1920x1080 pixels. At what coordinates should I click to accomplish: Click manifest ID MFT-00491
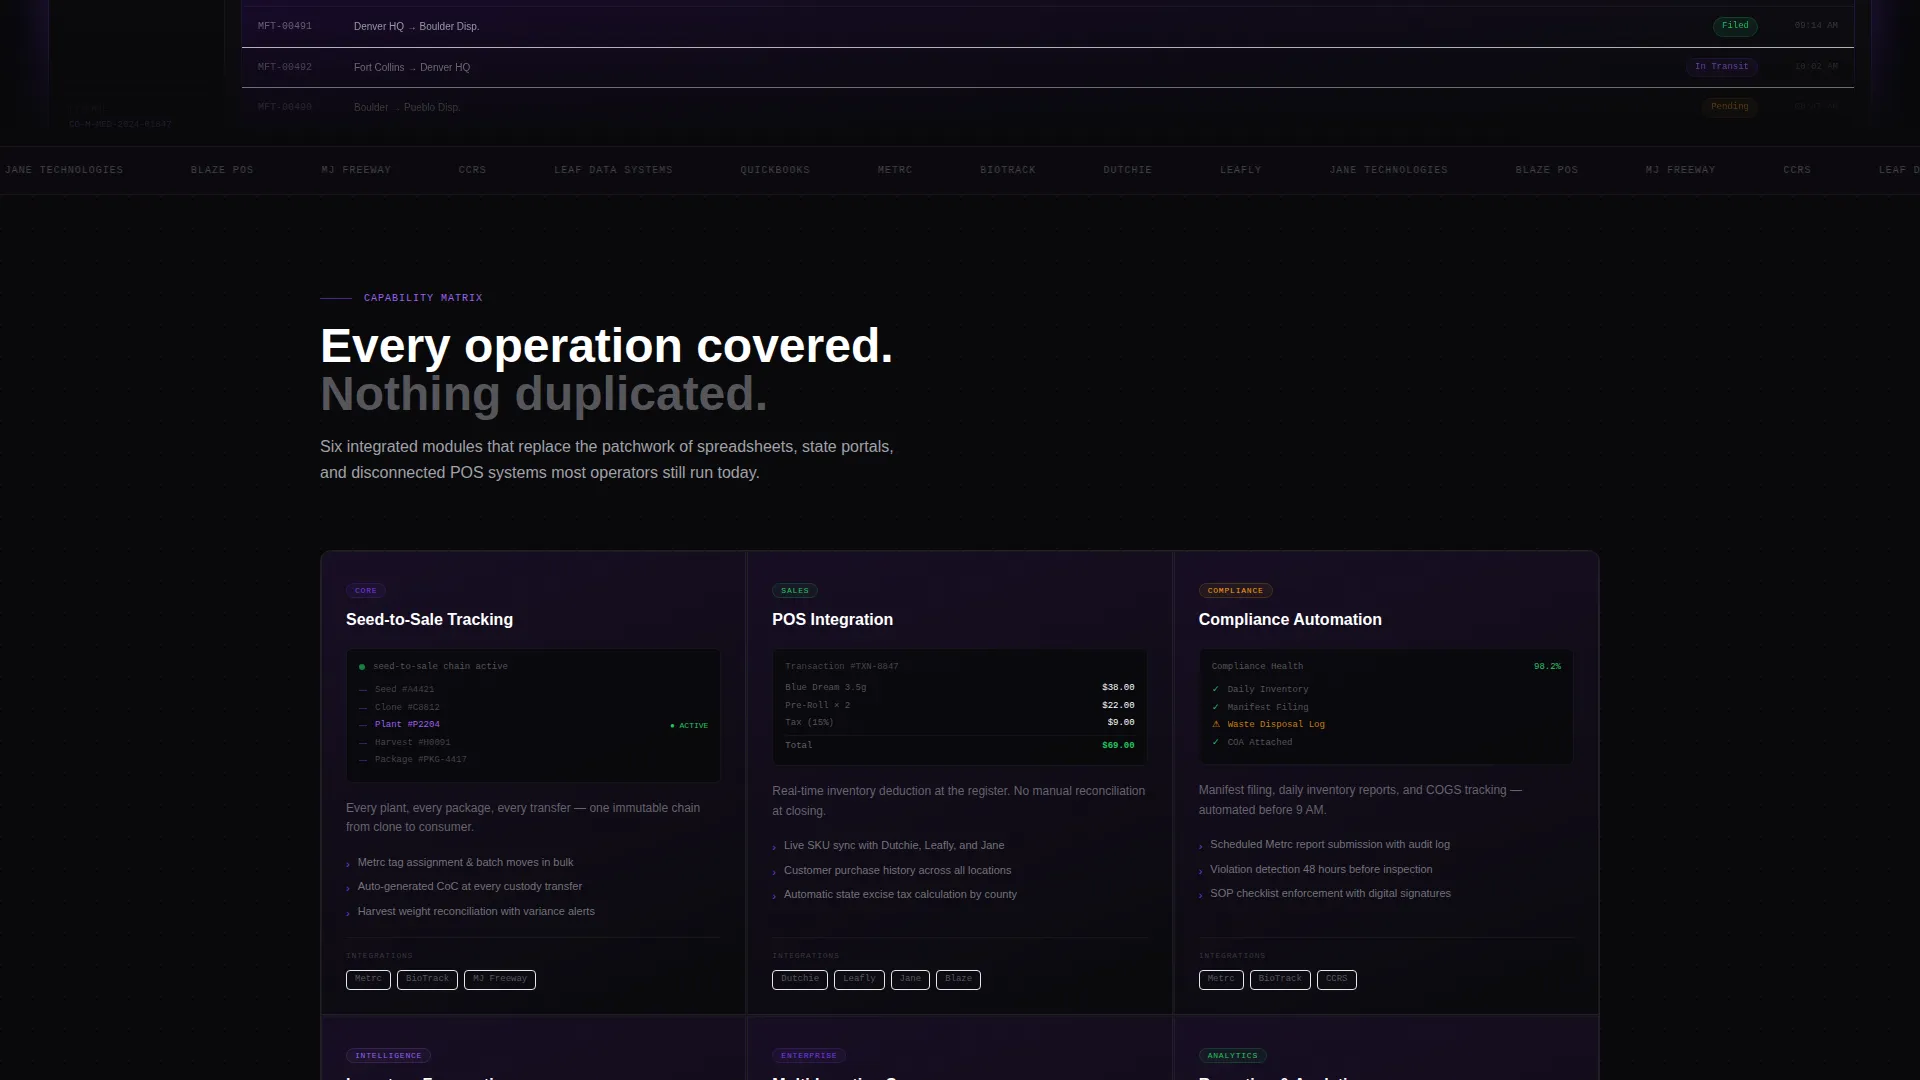pyautogui.click(x=285, y=26)
